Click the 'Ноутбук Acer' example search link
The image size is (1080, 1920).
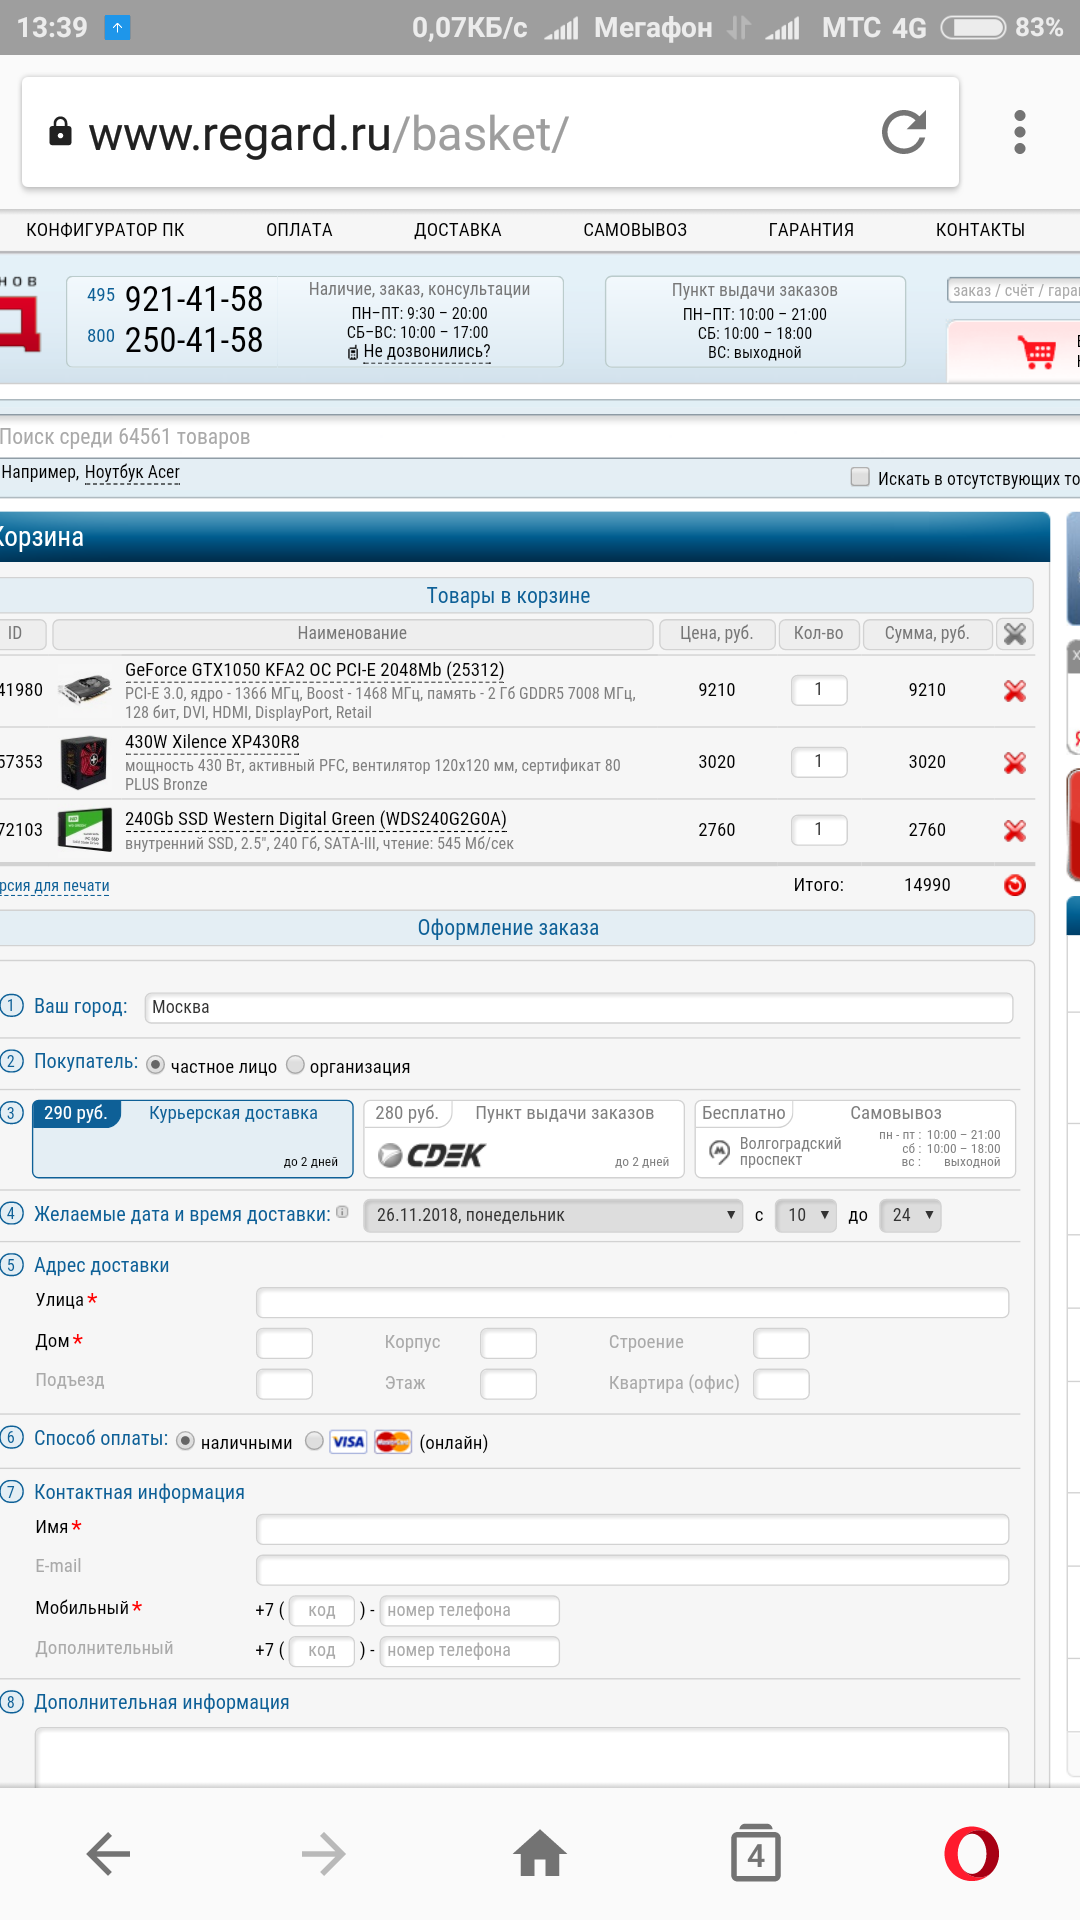point(132,472)
